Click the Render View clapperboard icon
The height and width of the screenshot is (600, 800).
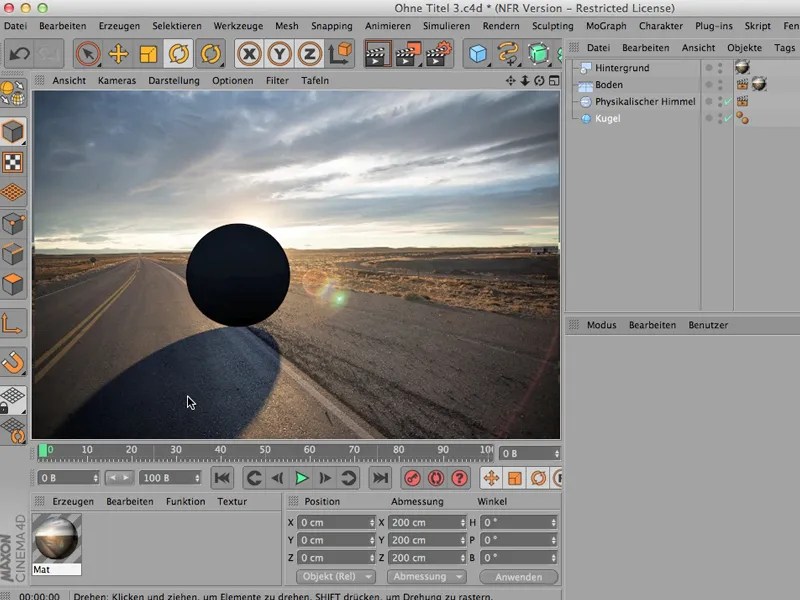(x=378, y=54)
